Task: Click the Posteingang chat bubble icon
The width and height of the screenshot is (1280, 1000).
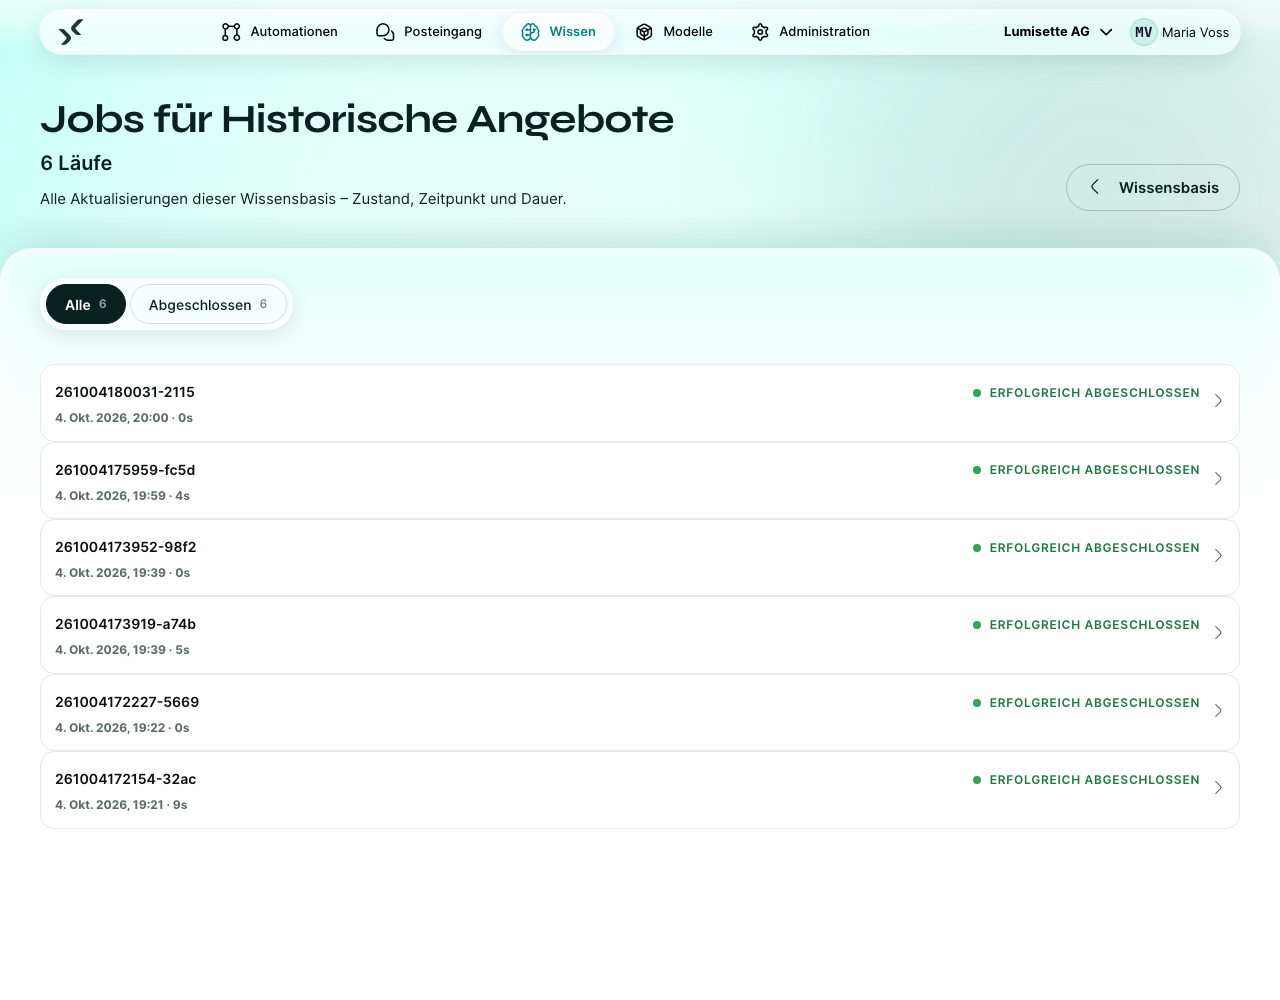Action: click(x=385, y=32)
